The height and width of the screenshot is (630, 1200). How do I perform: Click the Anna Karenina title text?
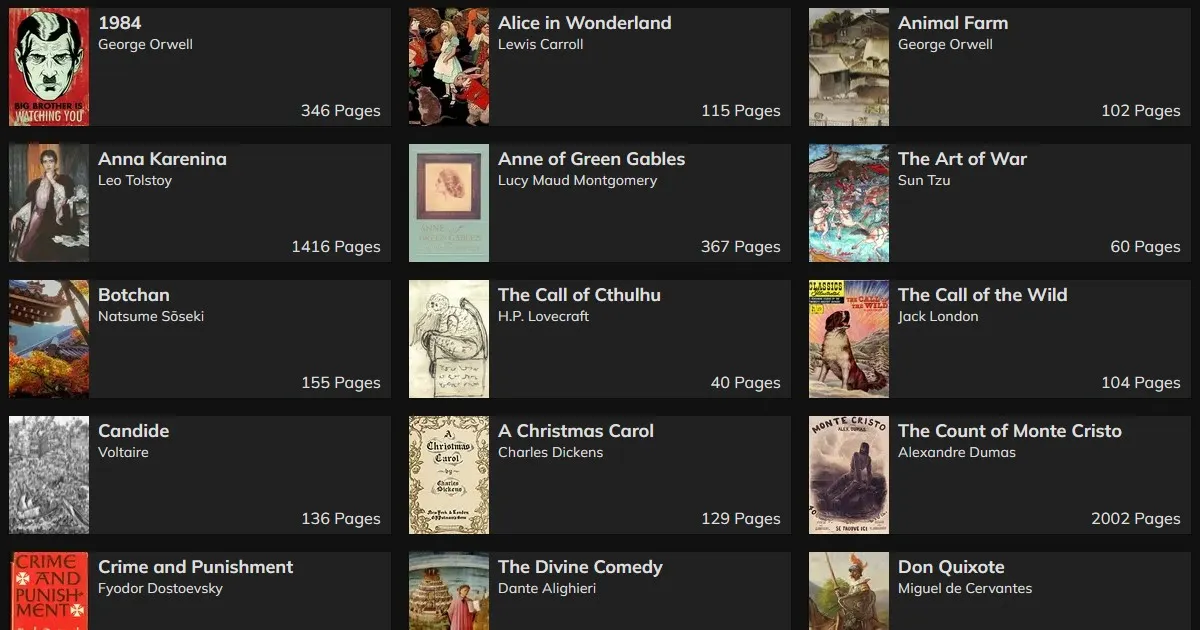(x=162, y=159)
